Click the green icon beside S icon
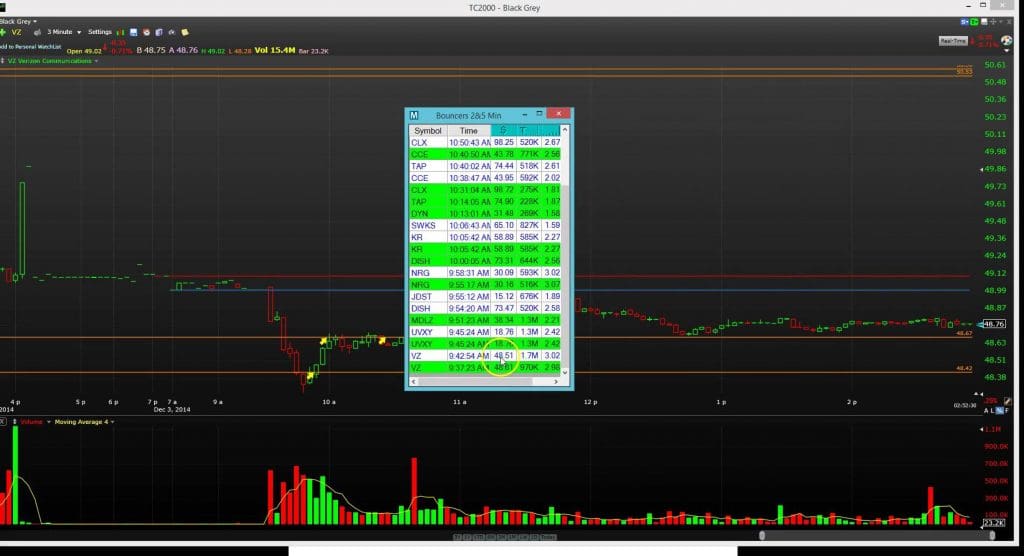Viewport: 1024px width, 556px height. 974,22
